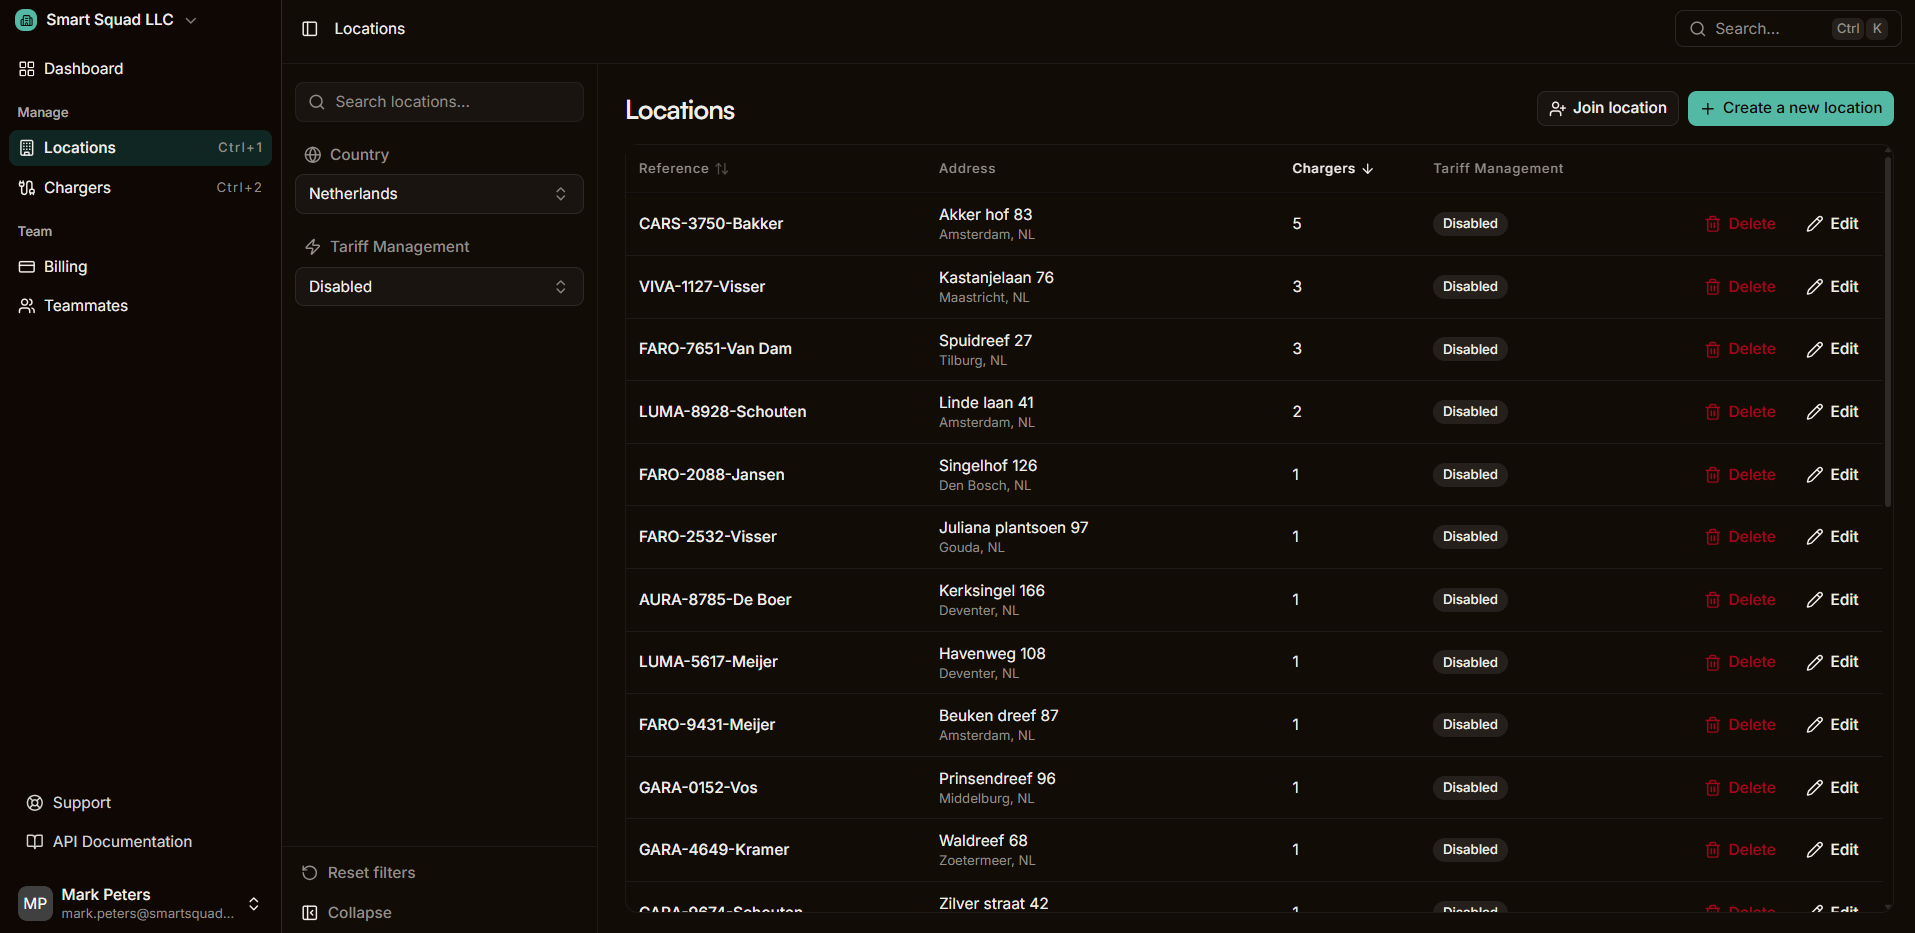Image resolution: width=1915 pixels, height=933 pixels.
Task: Click Join location
Action: point(1607,108)
